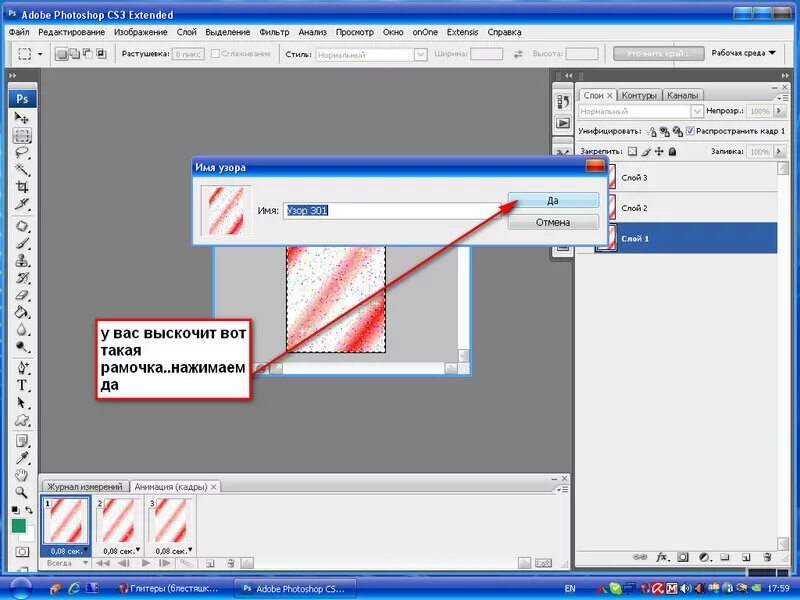Switch to 'Журнал измерений' tab

(85, 487)
